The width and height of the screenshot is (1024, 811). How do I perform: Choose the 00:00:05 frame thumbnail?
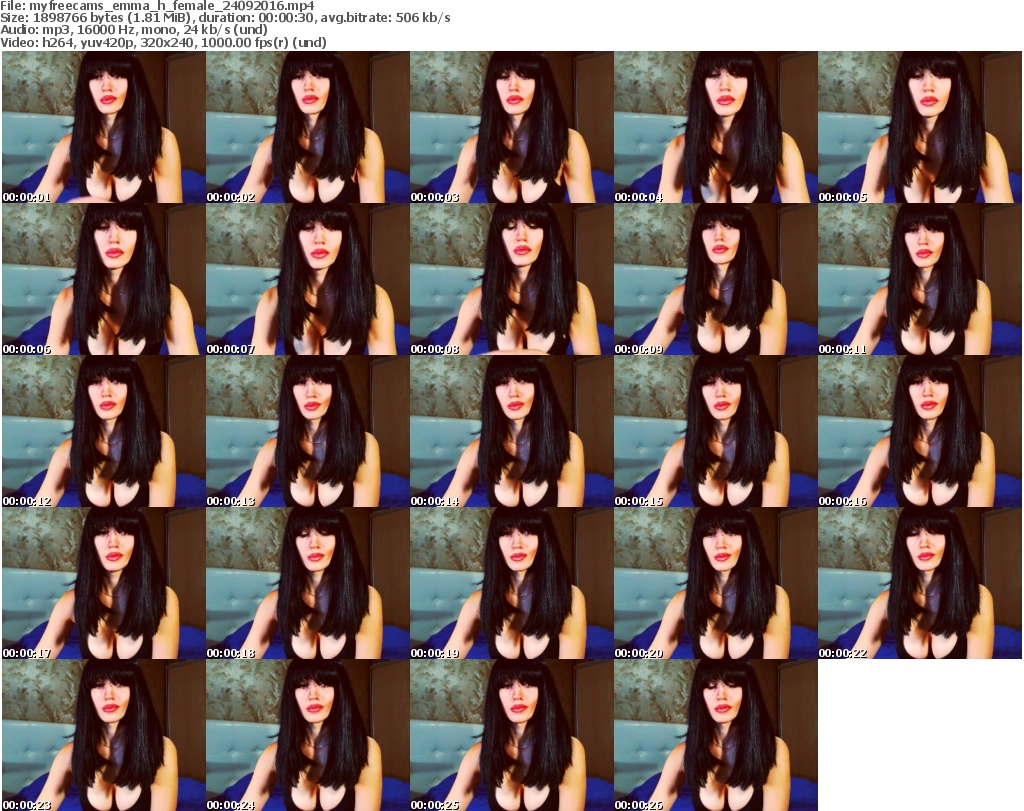920,127
